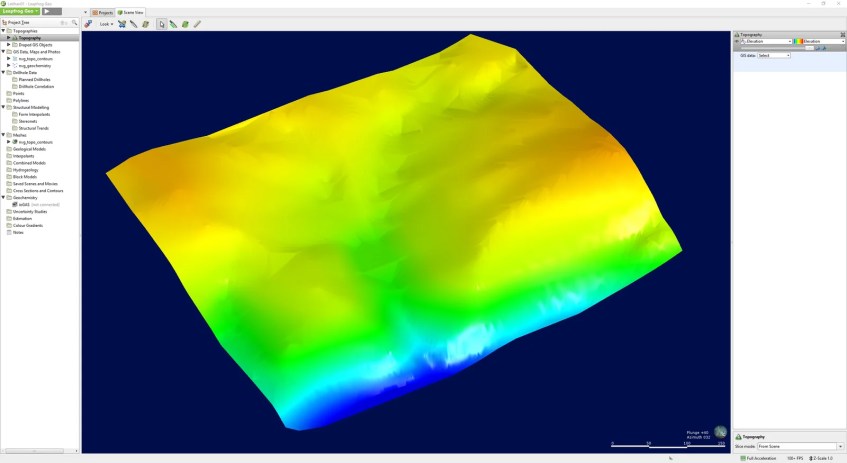Select the Geological Models folder
Viewport: 847px width, 463px height.
(29, 149)
